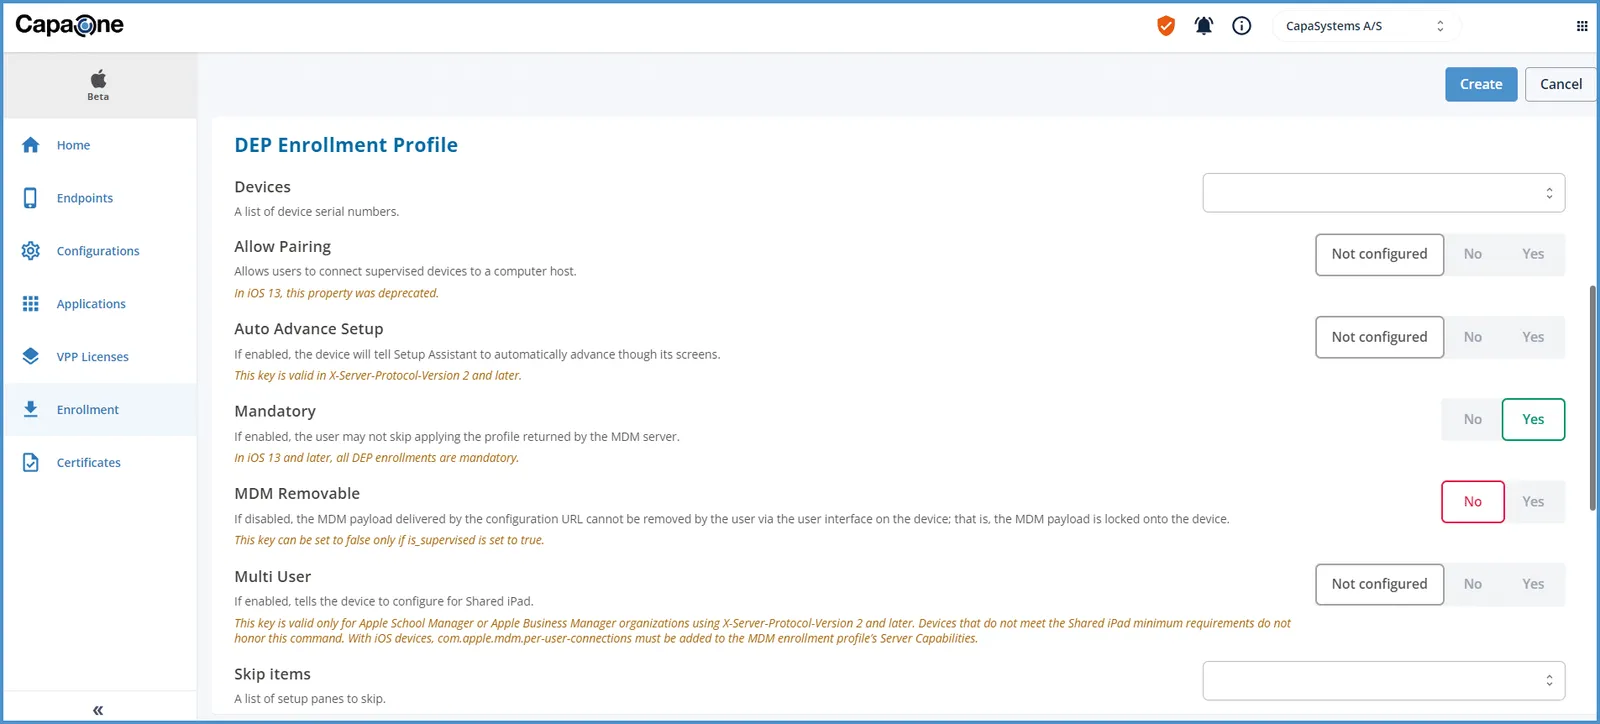Click the Cancel button

click(1561, 84)
